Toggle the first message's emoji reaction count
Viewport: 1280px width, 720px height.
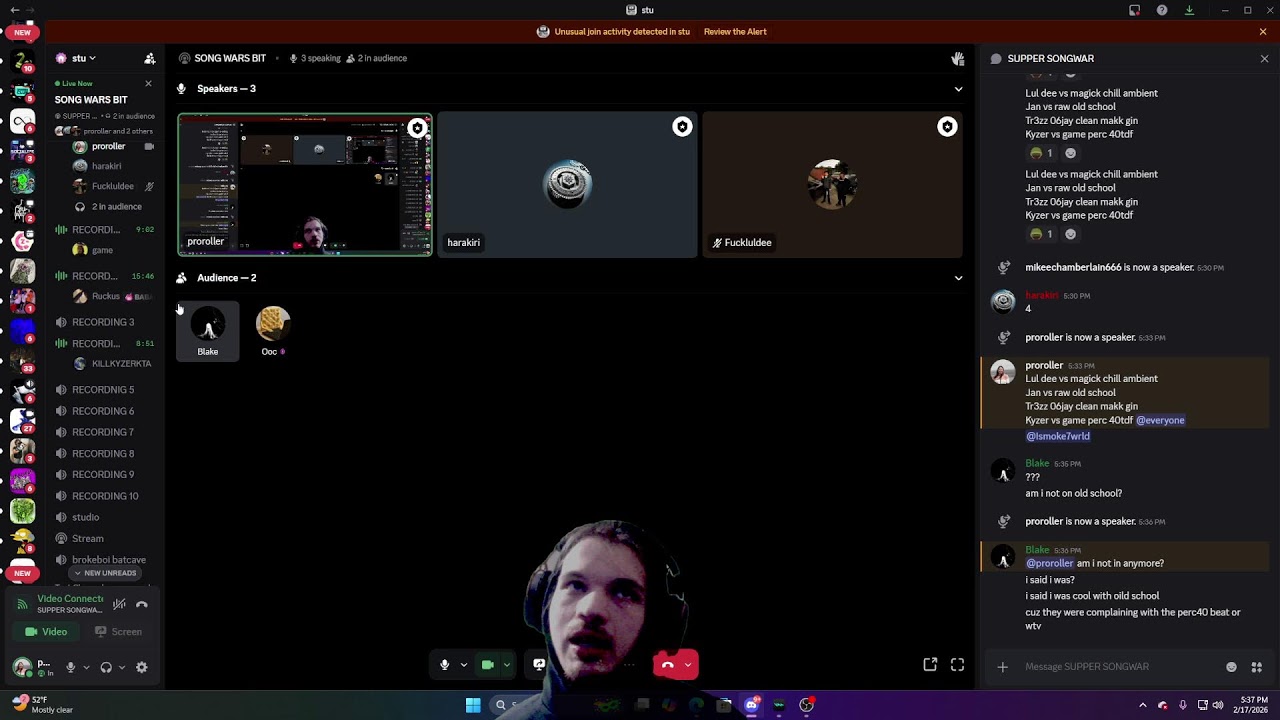[x=1041, y=153]
